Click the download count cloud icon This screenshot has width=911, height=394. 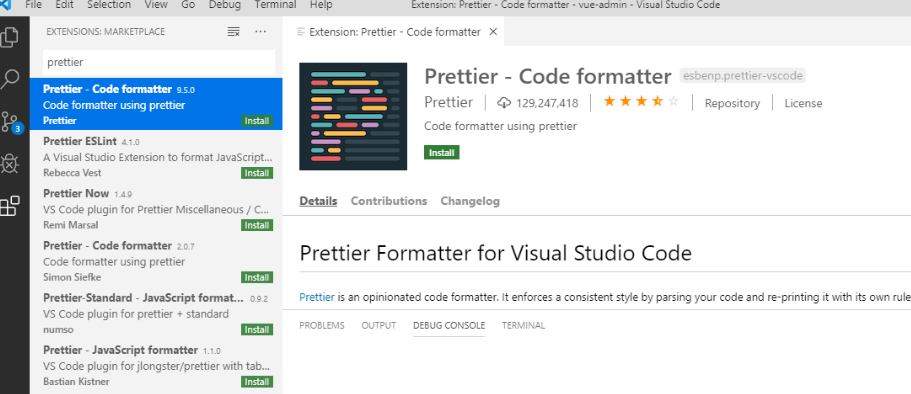tap(504, 103)
